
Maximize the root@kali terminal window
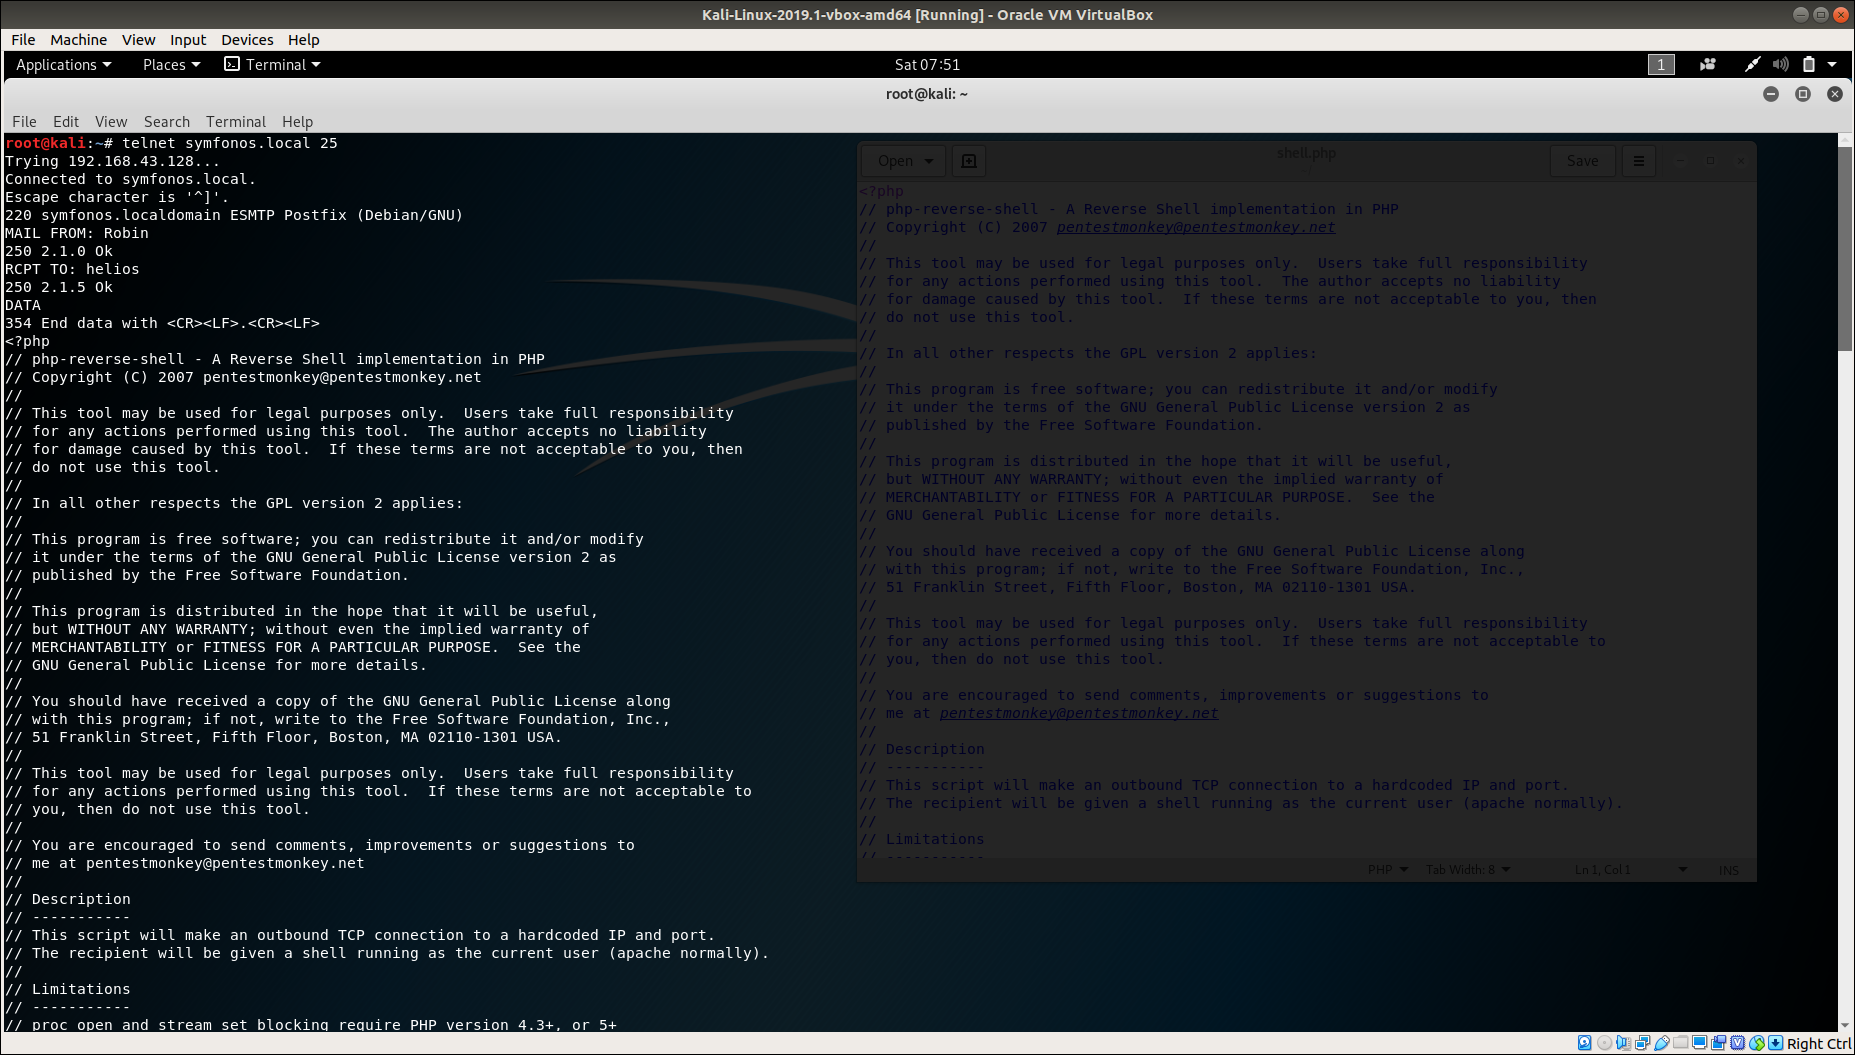[x=1803, y=94]
